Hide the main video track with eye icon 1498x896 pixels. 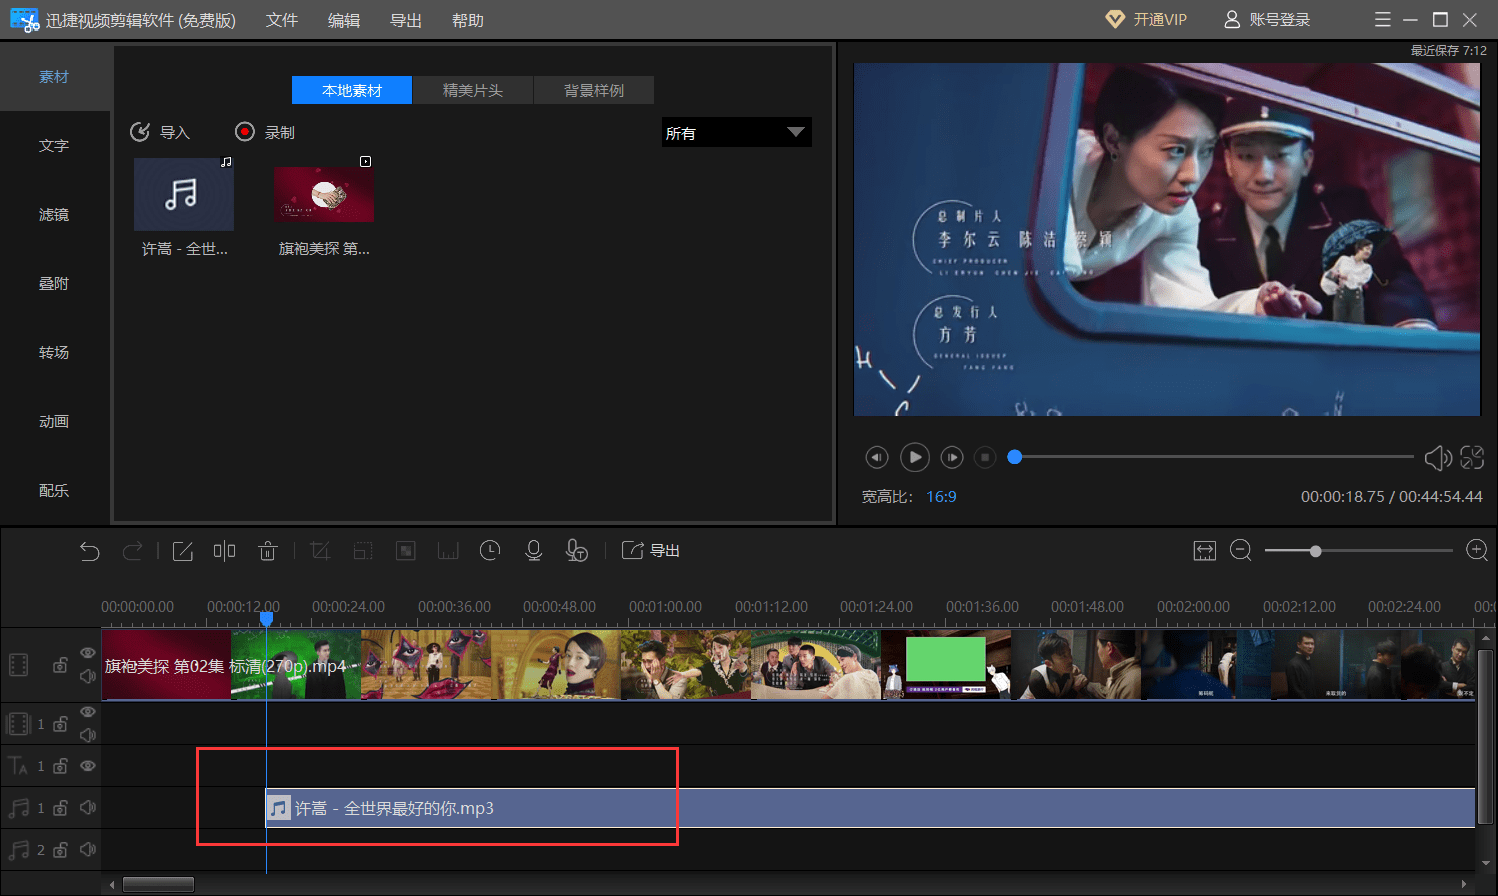click(88, 653)
